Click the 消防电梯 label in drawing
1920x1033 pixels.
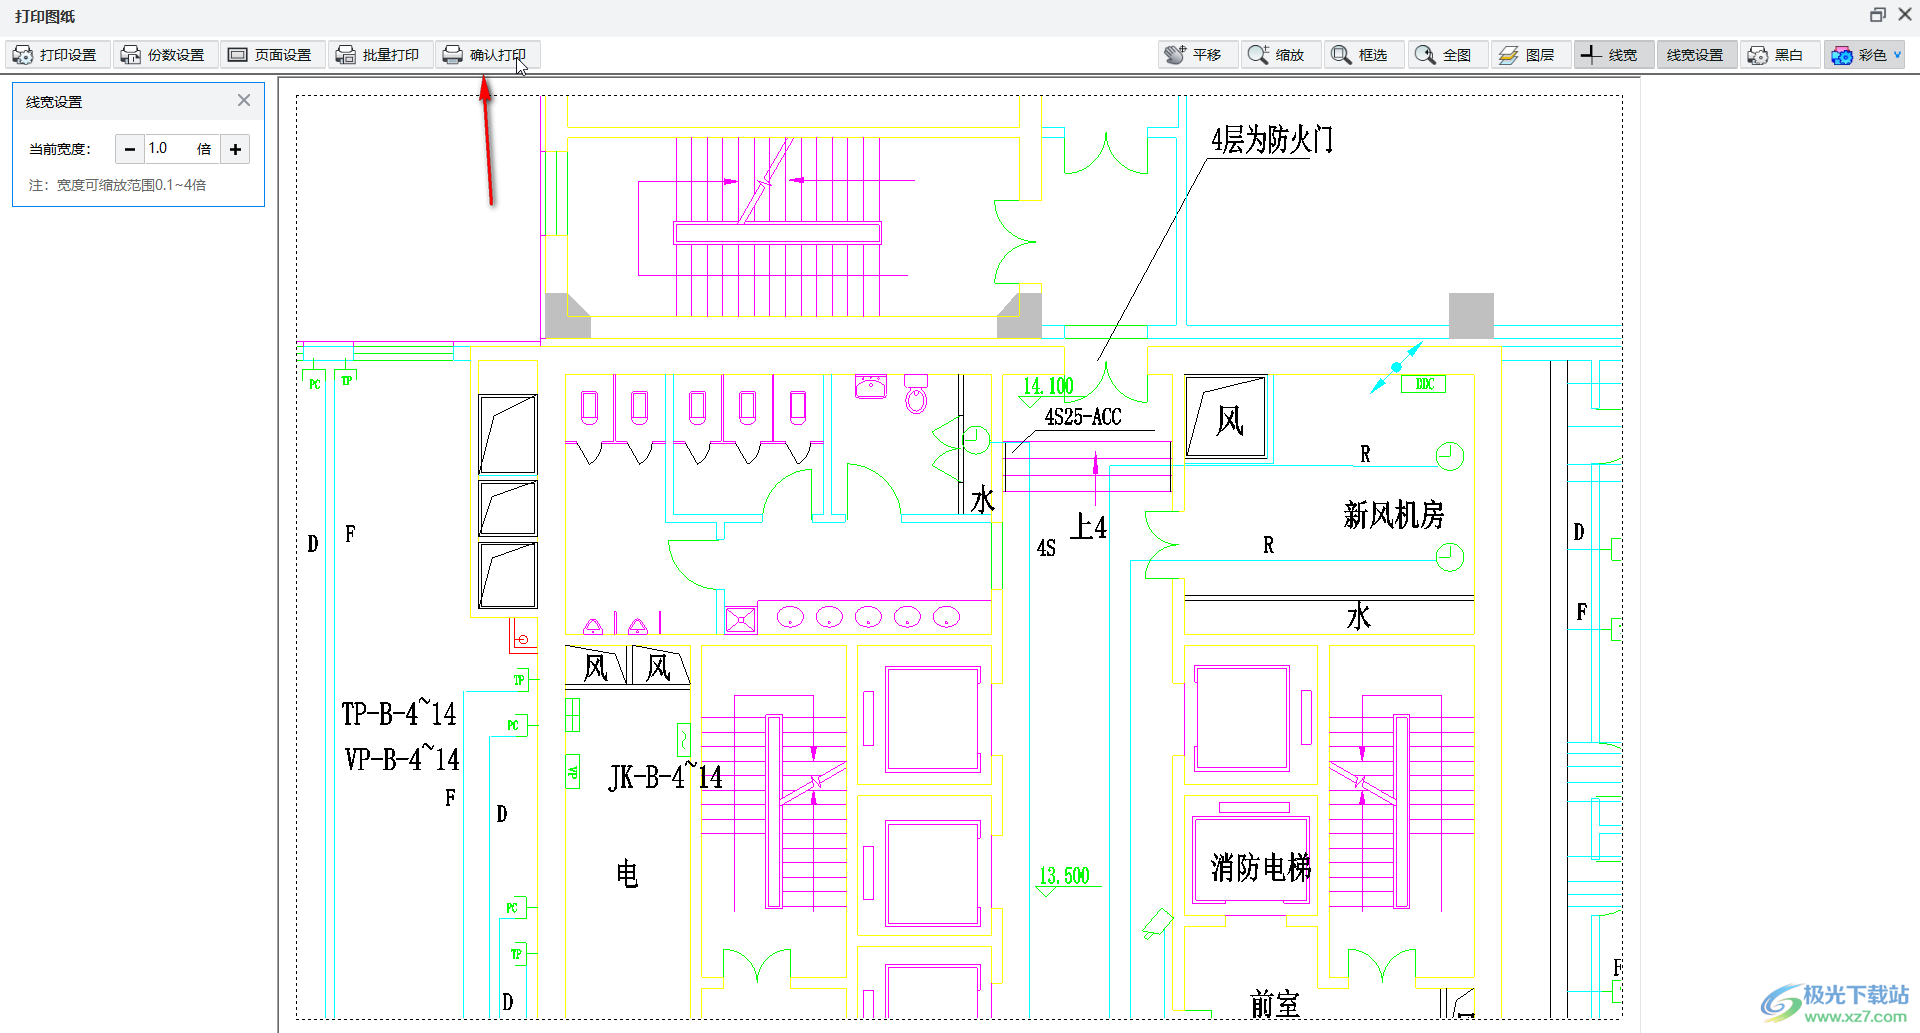(x=1260, y=867)
